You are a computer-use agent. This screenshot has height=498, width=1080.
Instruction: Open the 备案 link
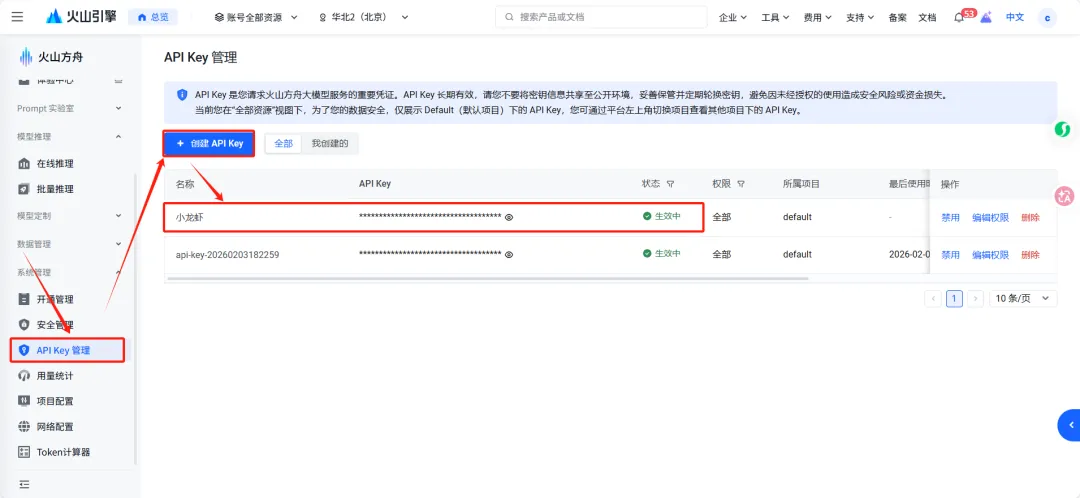[x=897, y=17]
